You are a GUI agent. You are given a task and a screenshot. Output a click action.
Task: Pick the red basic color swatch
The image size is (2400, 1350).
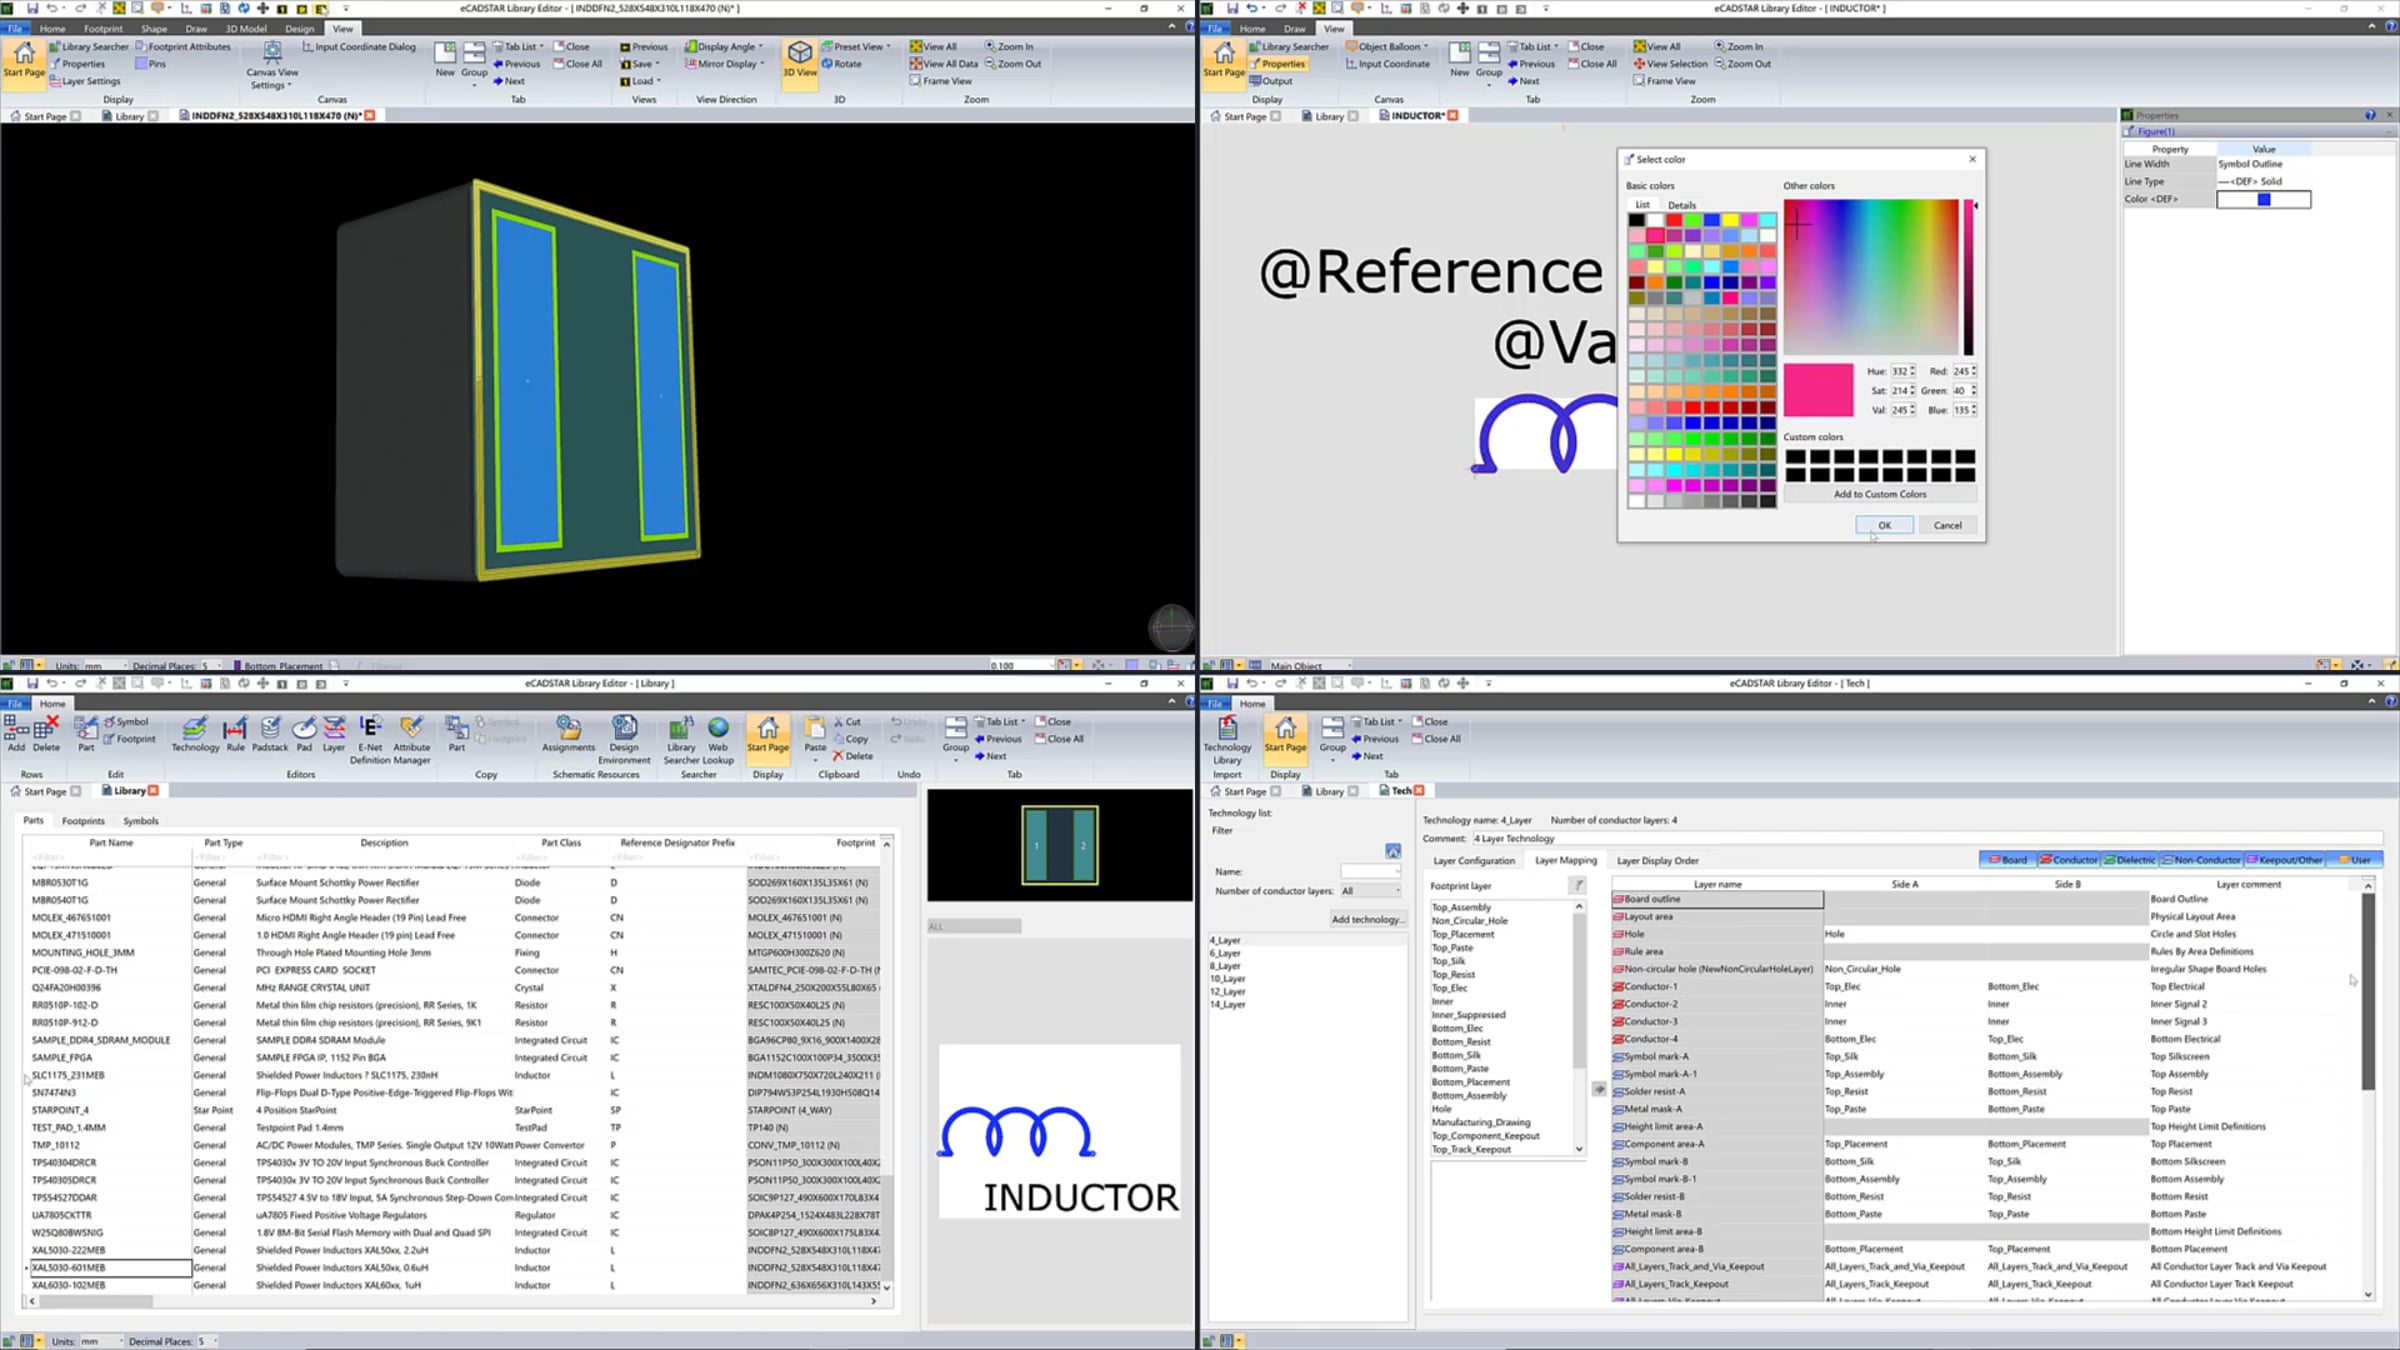[x=1674, y=220]
